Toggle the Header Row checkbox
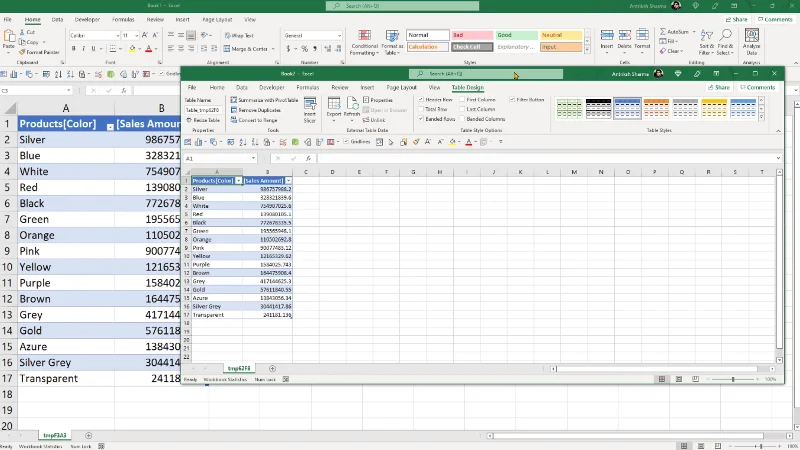This screenshot has height=450, width=800. point(421,99)
